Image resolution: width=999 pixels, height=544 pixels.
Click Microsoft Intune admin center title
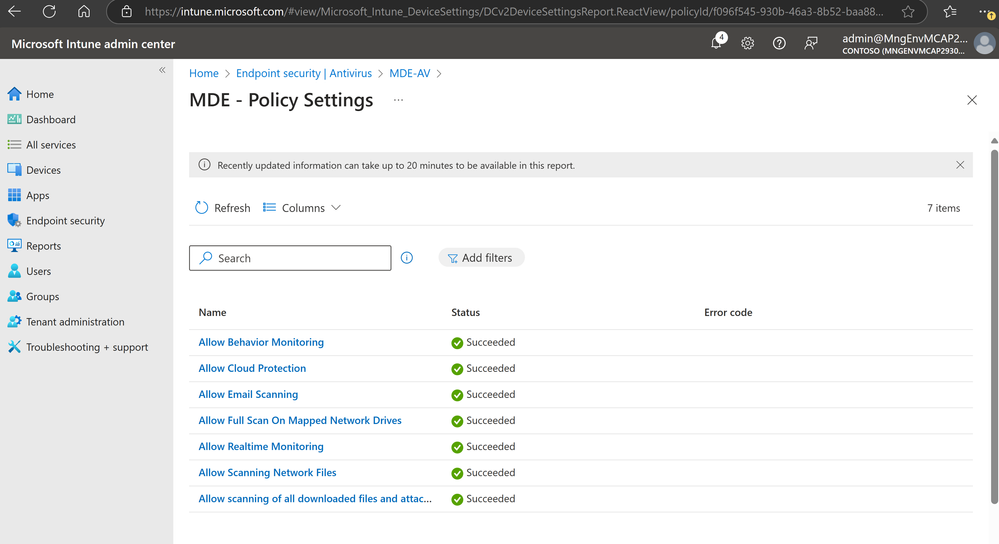93,44
